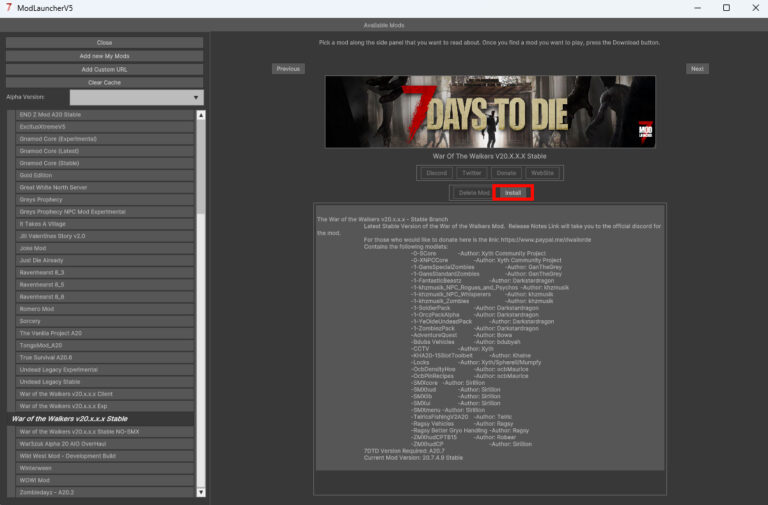Viewport: 768px width, 505px height.
Task: Select Great White North Server
Action: 105,188
